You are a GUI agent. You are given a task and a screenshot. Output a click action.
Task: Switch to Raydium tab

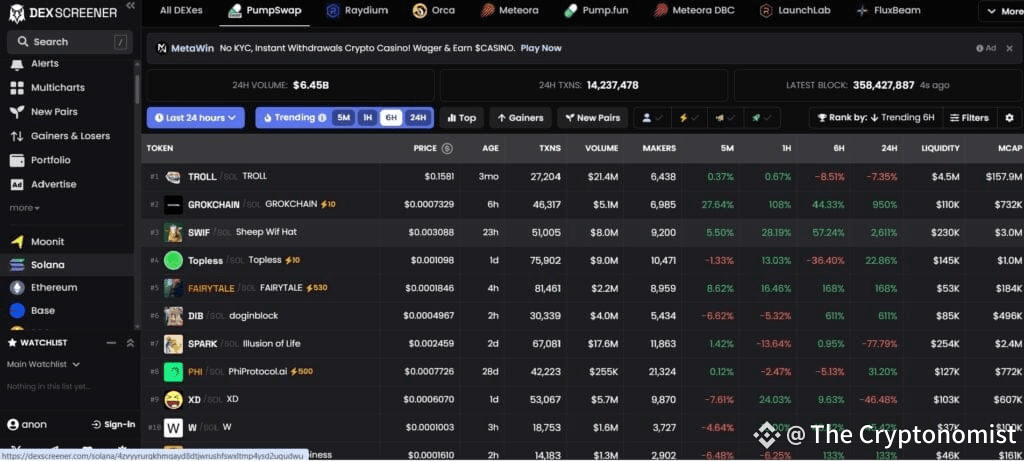coord(357,10)
